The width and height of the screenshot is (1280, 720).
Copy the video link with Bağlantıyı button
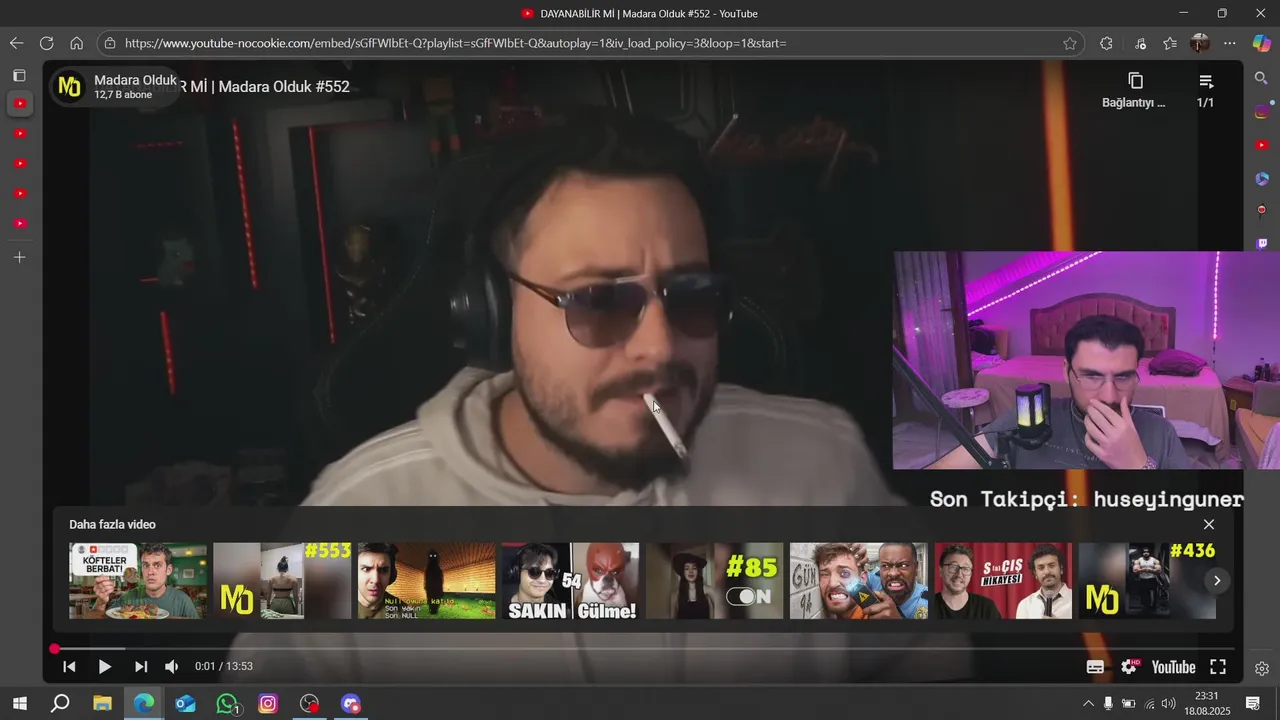[x=1135, y=88]
